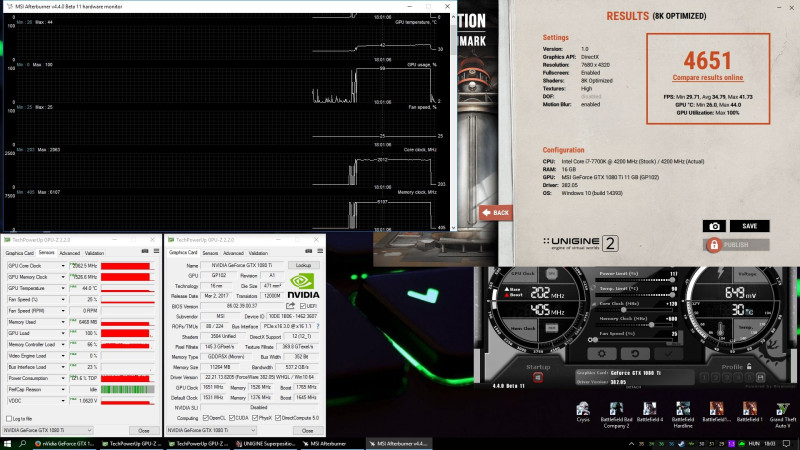Toggle the CUDA checkbox

click(232, 418)
